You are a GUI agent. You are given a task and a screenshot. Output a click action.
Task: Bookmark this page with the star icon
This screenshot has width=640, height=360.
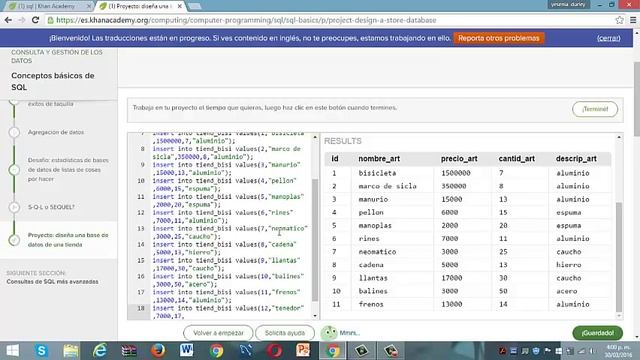(619, 20)
